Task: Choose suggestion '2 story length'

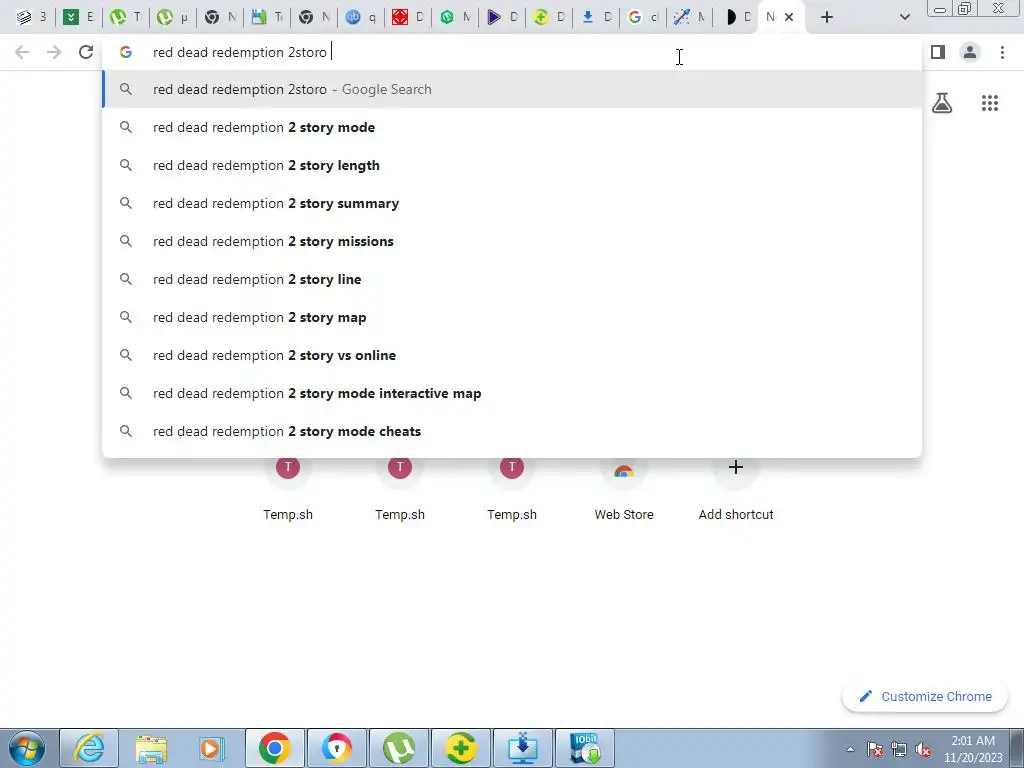Action: point(512,165)
